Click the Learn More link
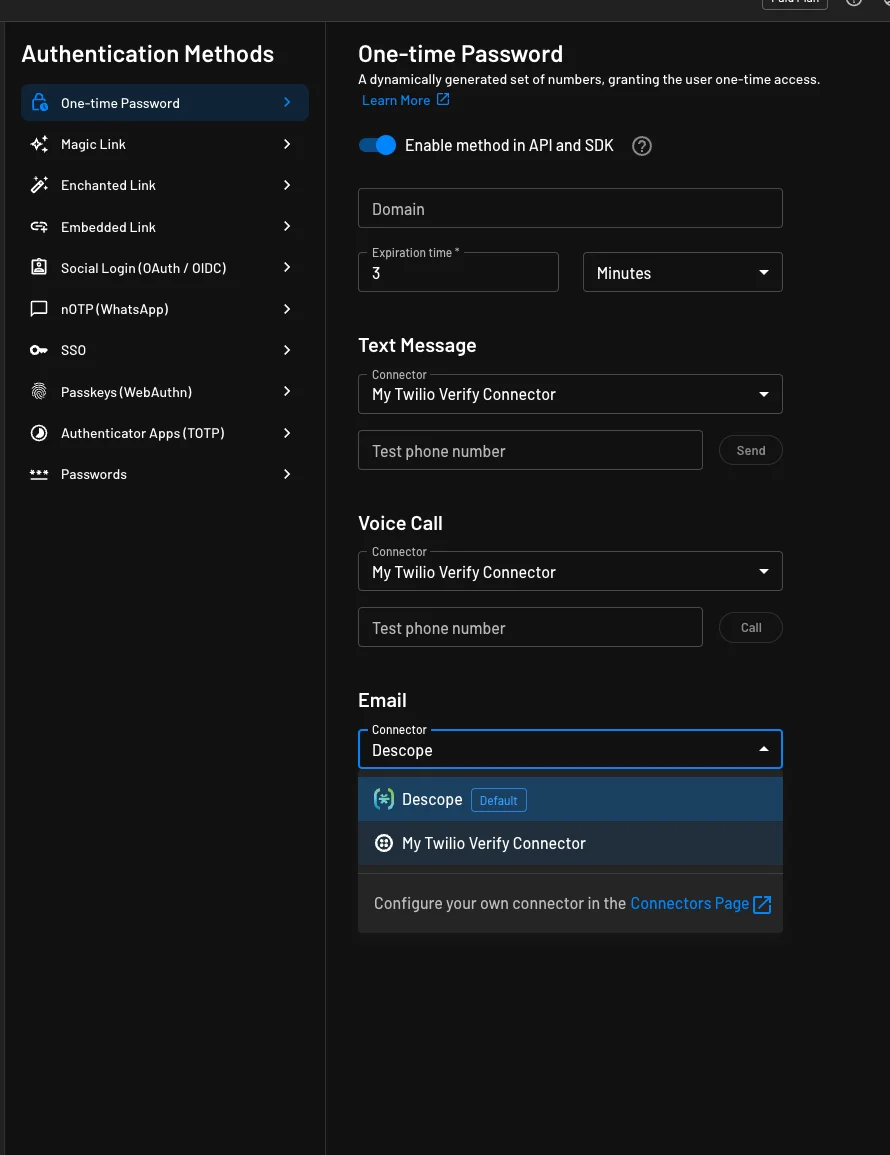This screenshot has height=1155, width=890. click(396, 100)
